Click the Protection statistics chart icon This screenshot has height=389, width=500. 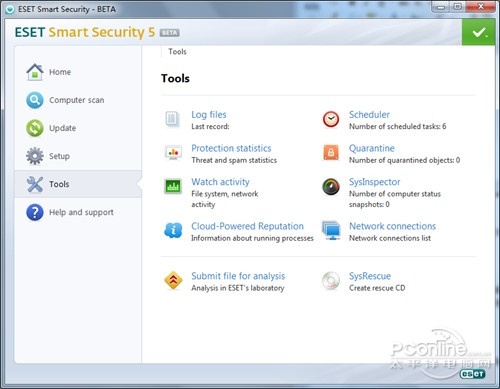pos(173,153)
